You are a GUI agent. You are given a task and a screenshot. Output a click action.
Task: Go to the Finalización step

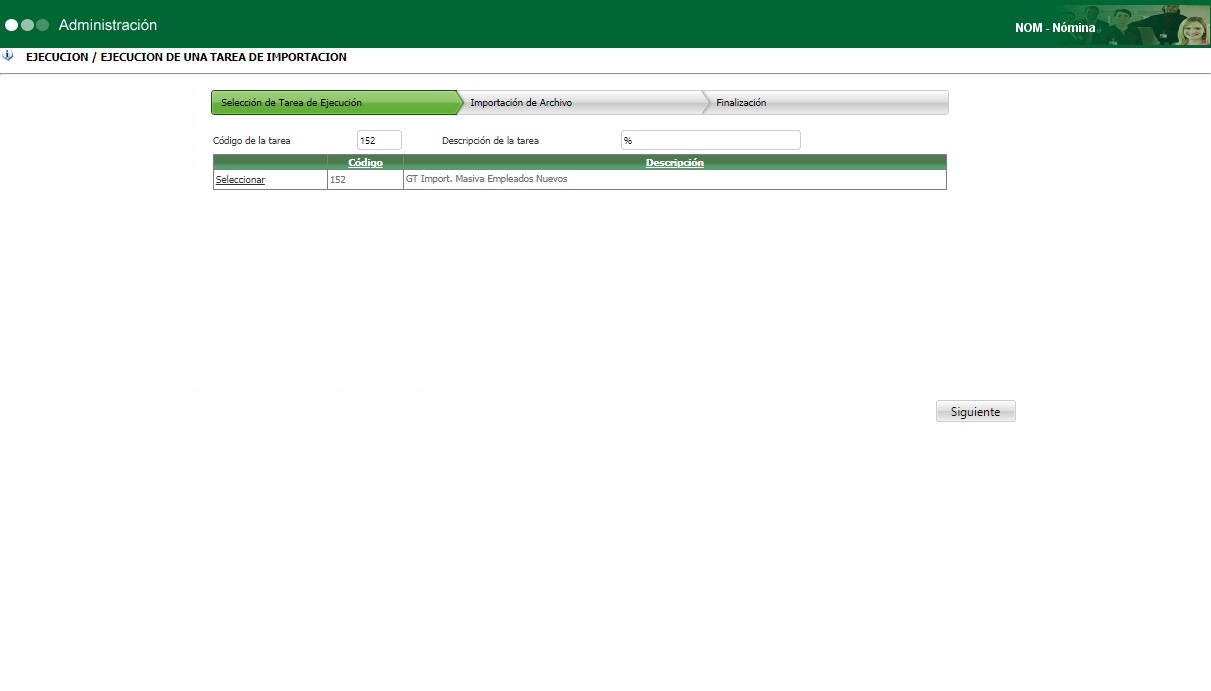826,103
